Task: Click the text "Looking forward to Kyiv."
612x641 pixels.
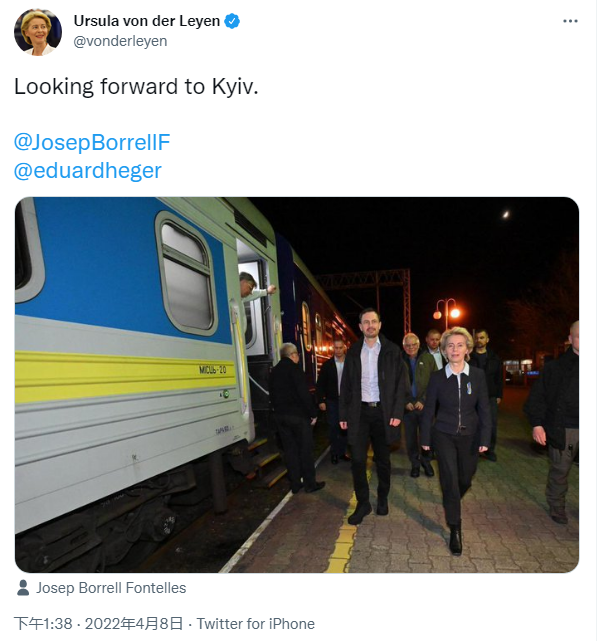Action: click(136, 87)
